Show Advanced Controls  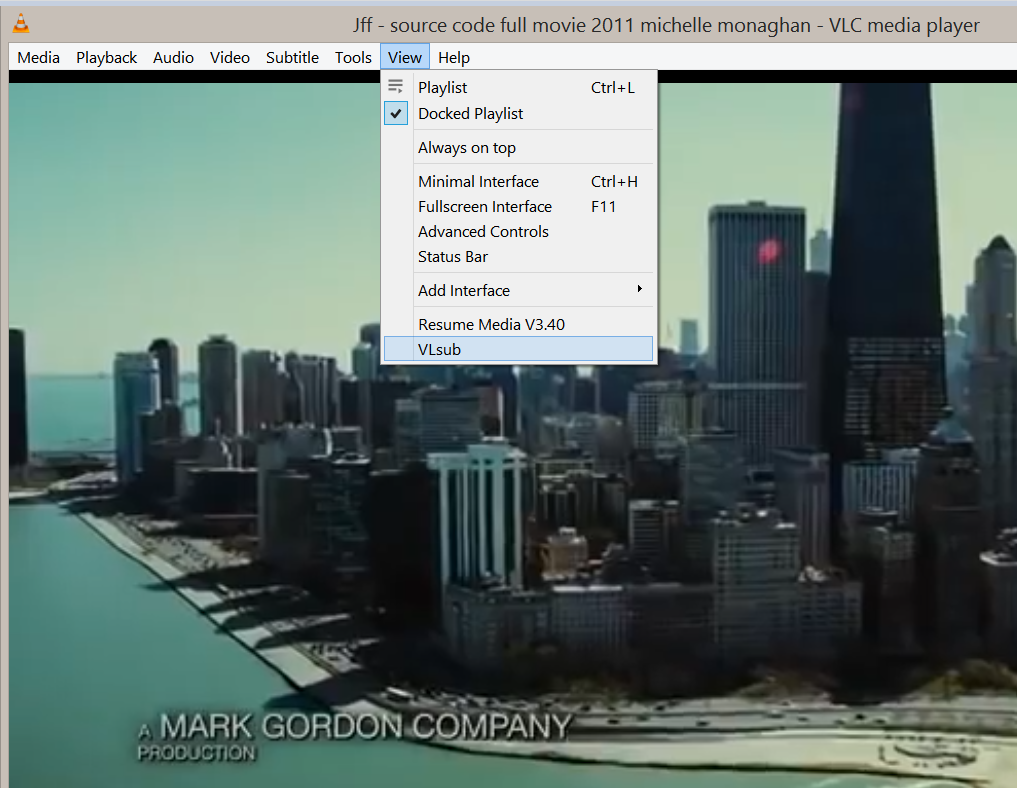(x=518, y=232)
